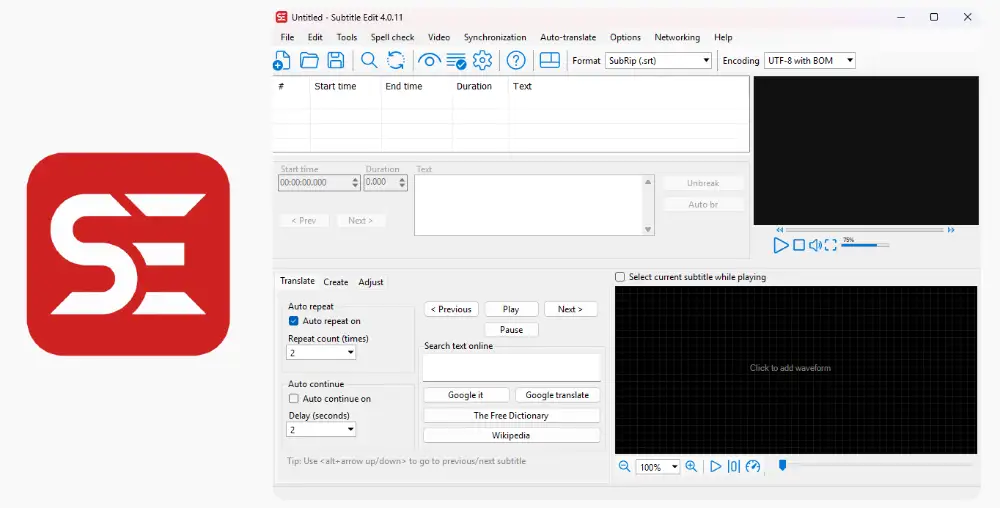Open the Synchronization menu

coord(495,38)
